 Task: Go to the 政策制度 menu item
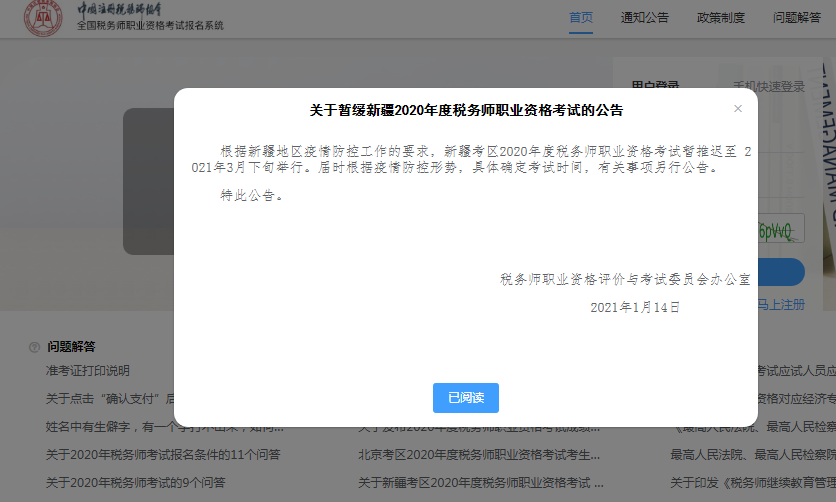pyautogui.click(x=720, y=18)
